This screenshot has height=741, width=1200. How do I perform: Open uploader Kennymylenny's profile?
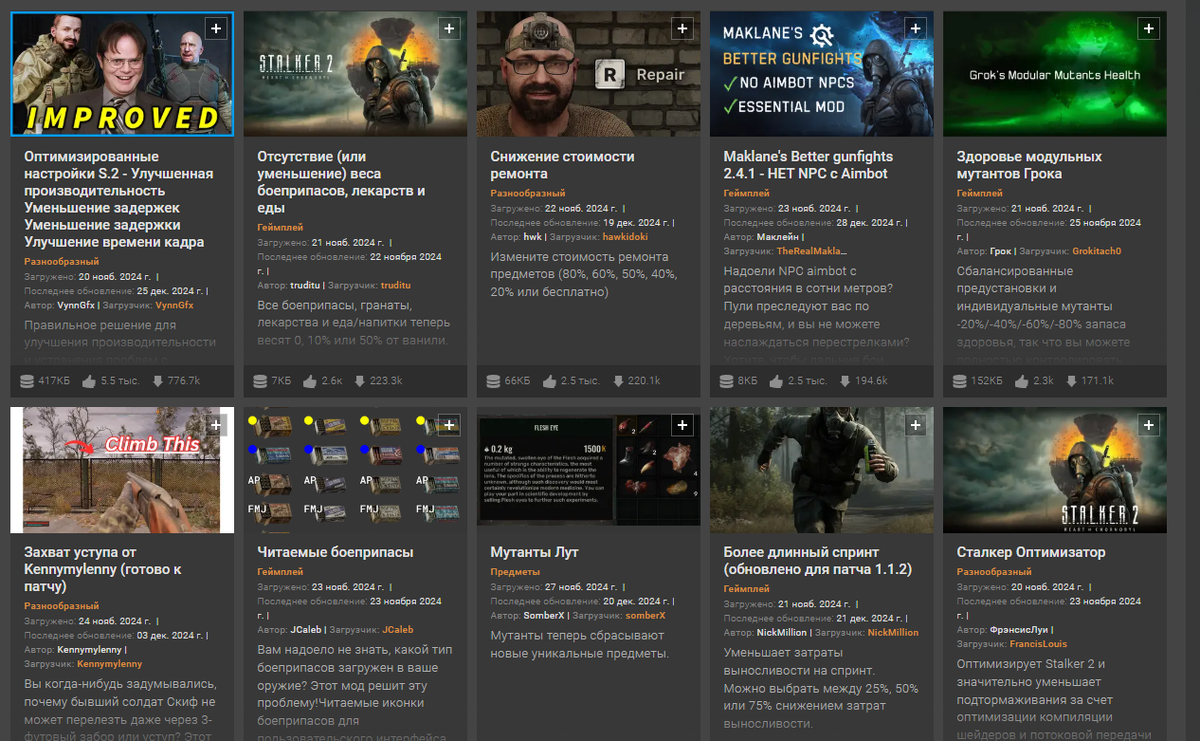point(109,663)
